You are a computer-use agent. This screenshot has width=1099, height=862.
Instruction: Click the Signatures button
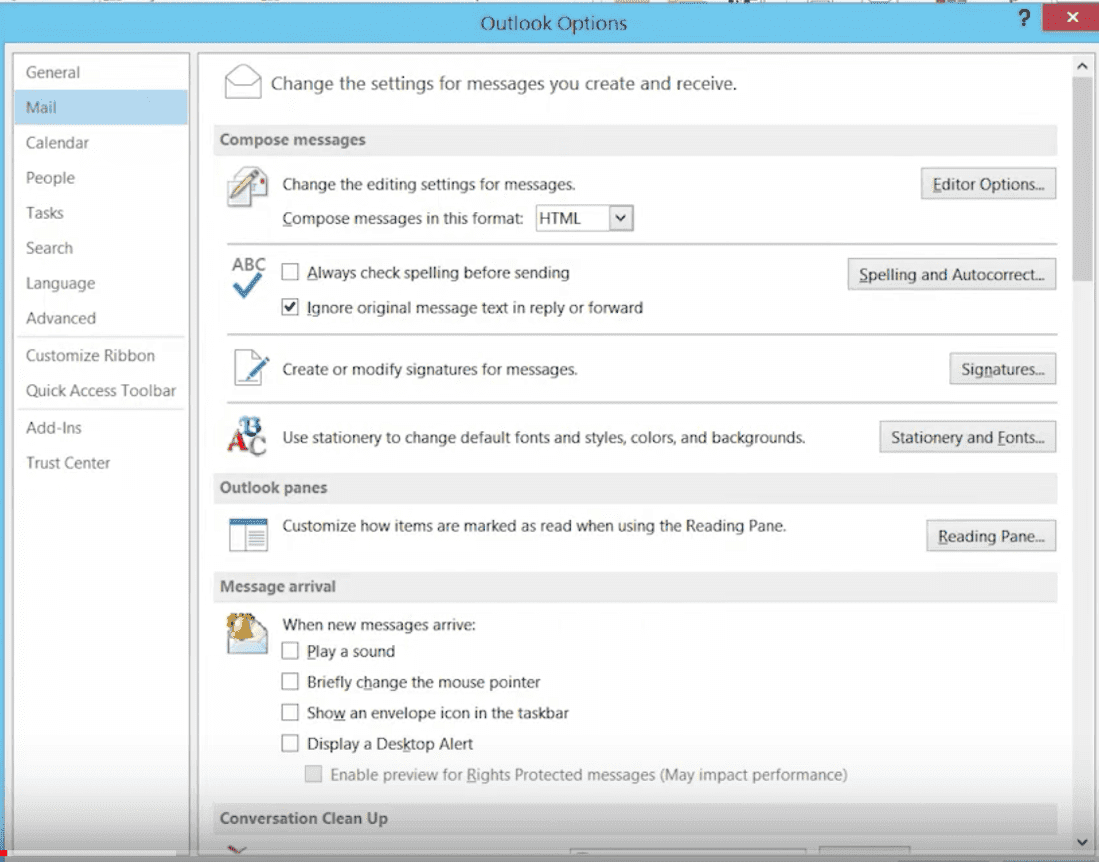point(1002,369)
